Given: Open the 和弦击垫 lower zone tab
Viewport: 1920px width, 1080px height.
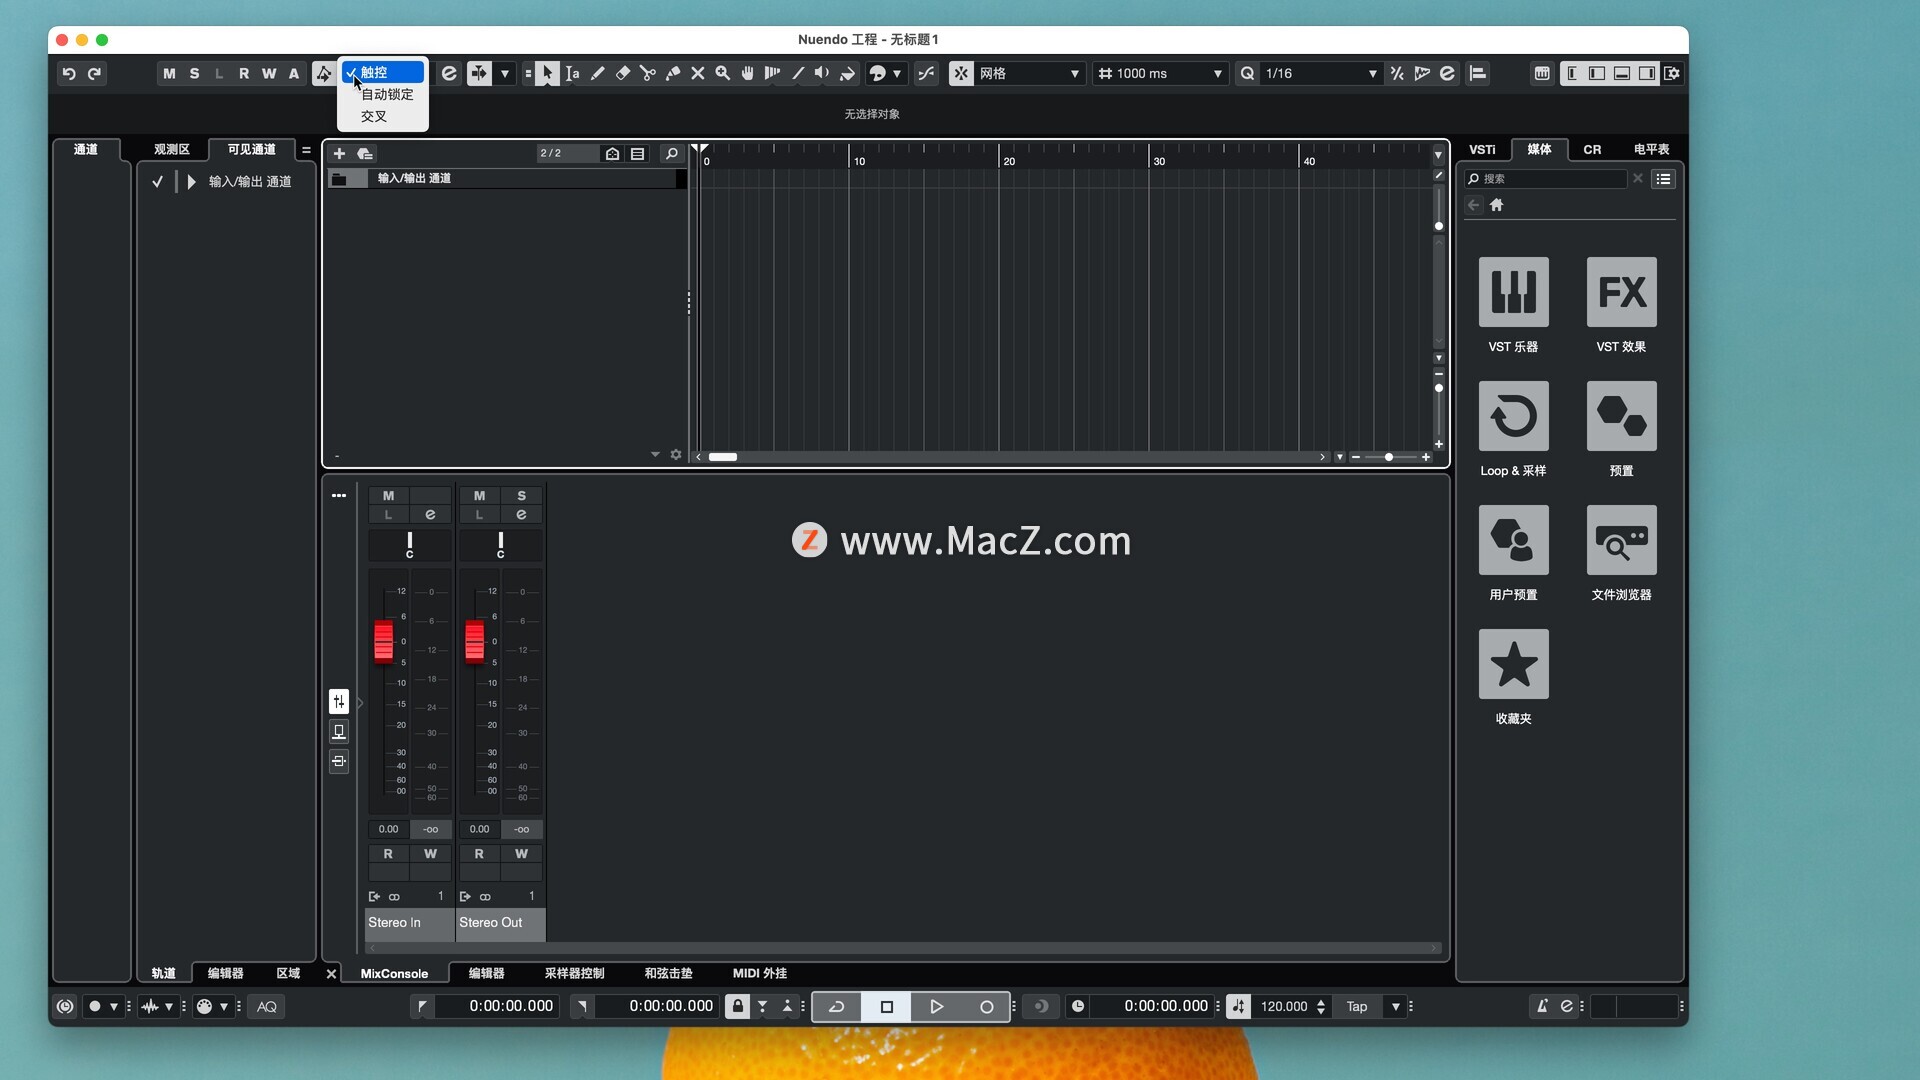Looking at the screenshot, I should [x=668, y=973].
